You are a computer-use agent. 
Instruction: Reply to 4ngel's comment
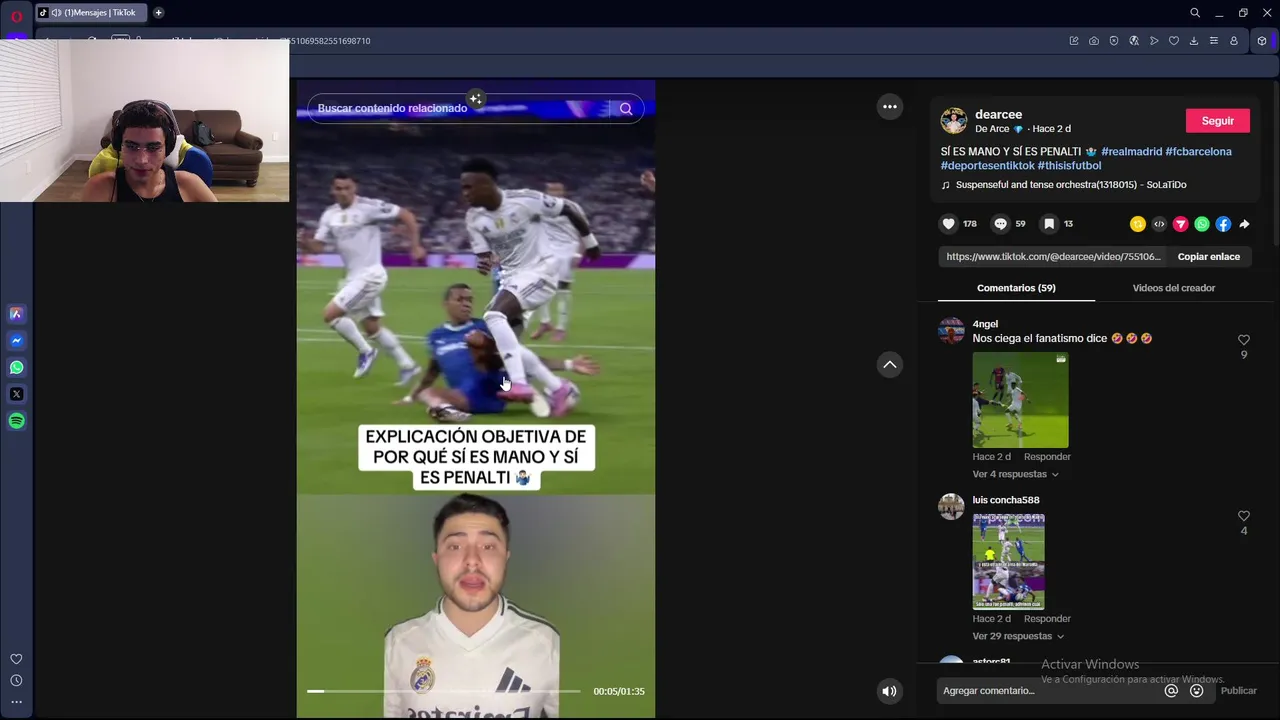1047,457
